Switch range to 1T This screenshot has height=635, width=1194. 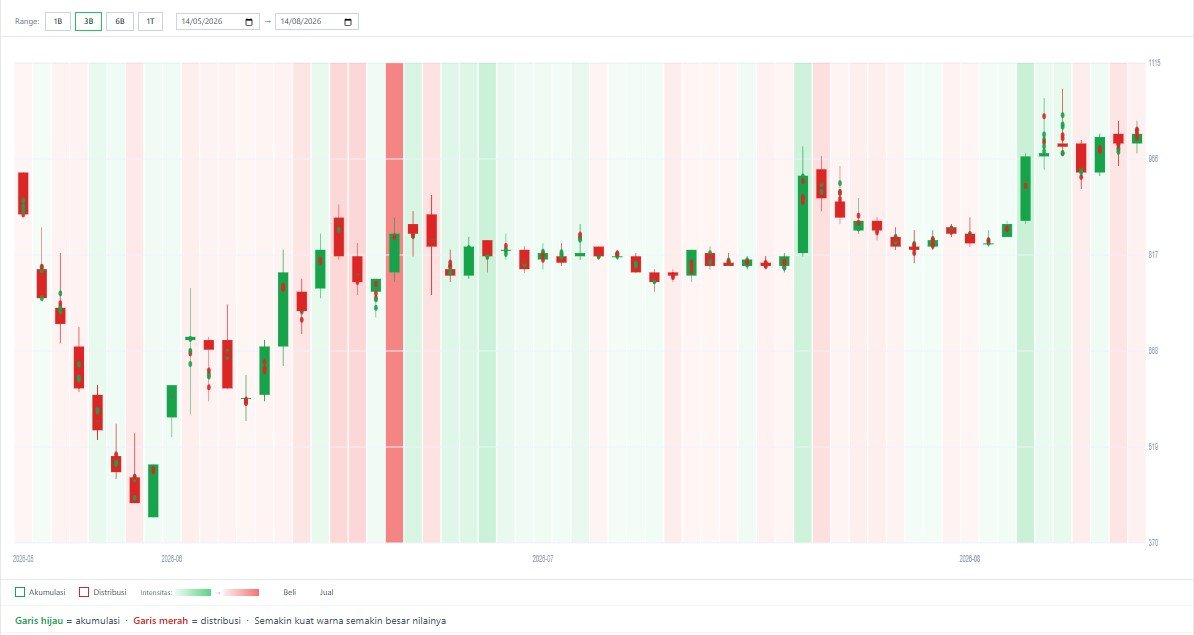tap(150, 22)
